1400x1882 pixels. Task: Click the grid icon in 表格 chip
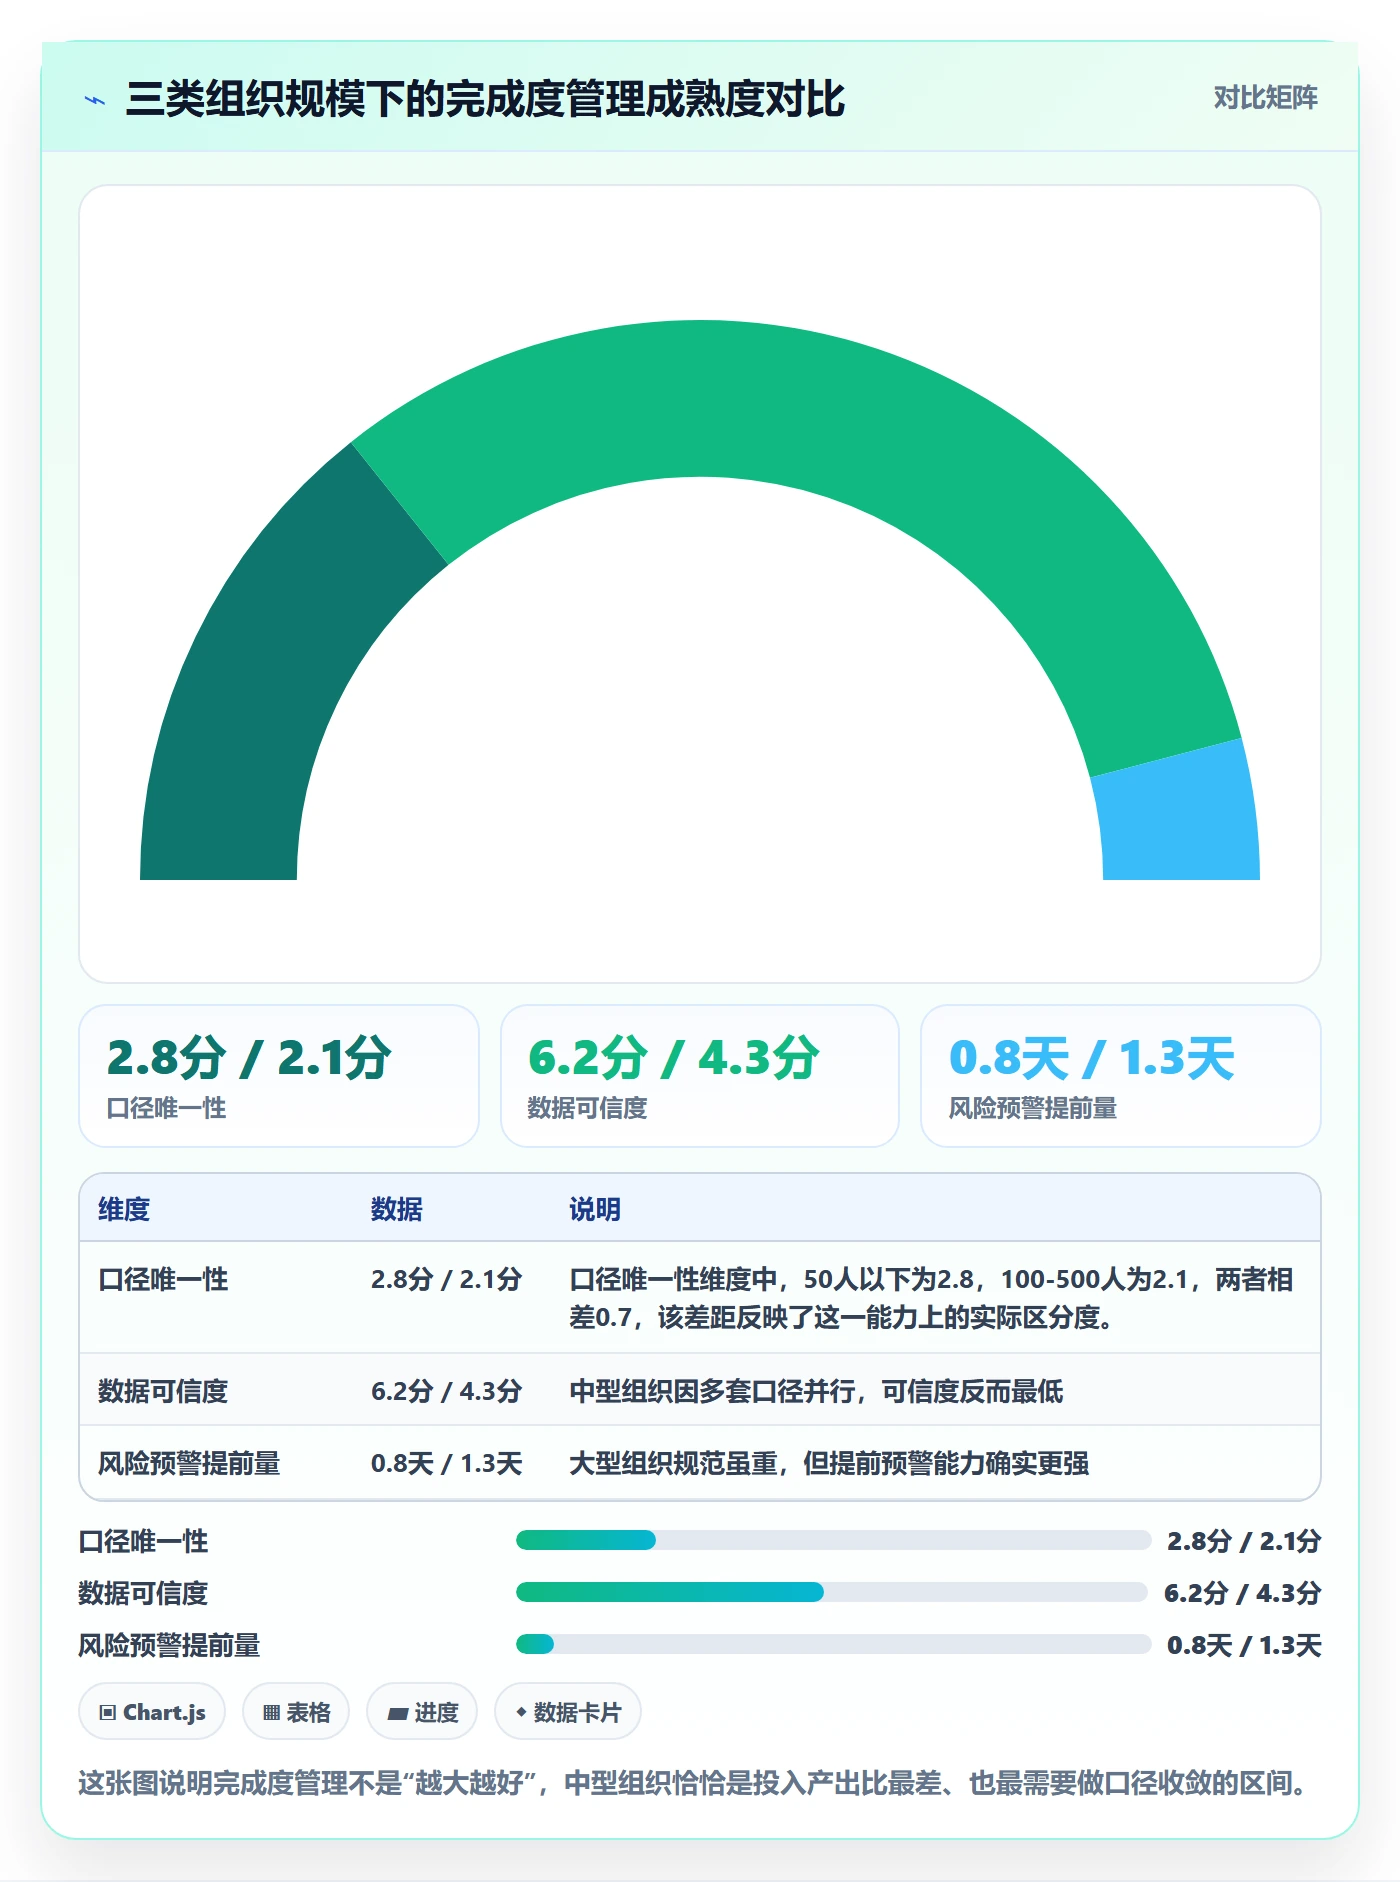(x=271, y=1713)
